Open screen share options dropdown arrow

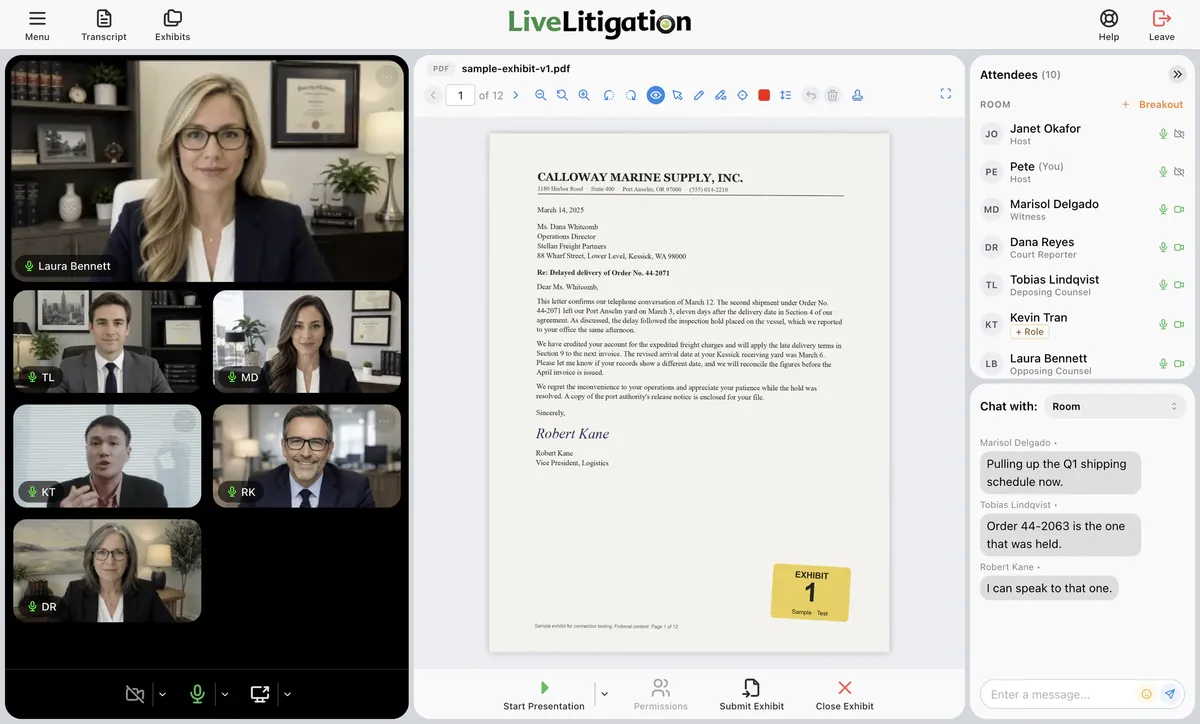[x=287, y=694]
